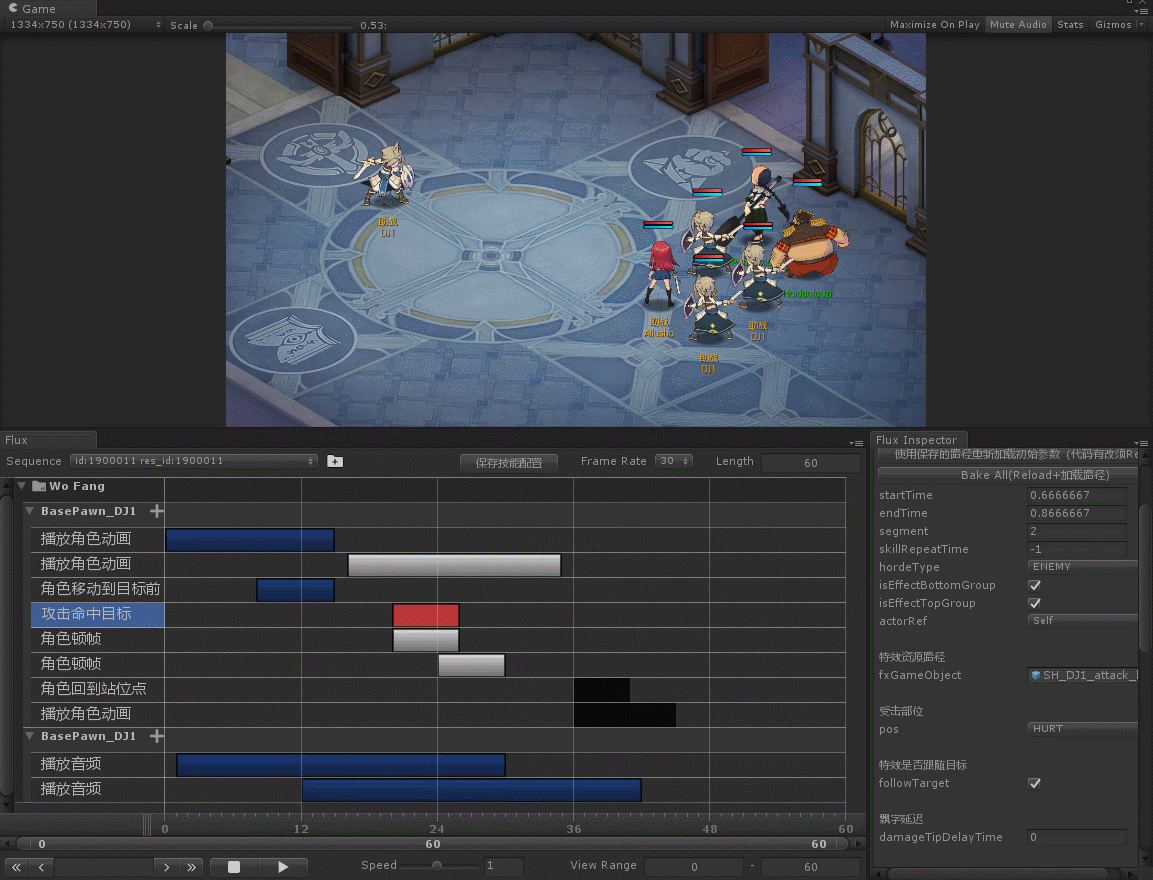Add a track to the BasePawn_DJ1 group above 播放音频

(x=157, y=736)
